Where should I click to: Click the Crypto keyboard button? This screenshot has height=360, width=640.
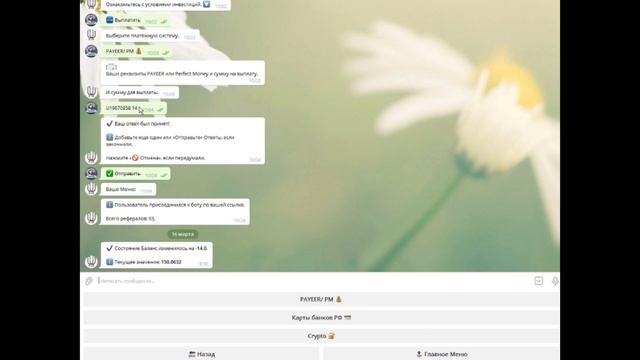tap(321, 336)
